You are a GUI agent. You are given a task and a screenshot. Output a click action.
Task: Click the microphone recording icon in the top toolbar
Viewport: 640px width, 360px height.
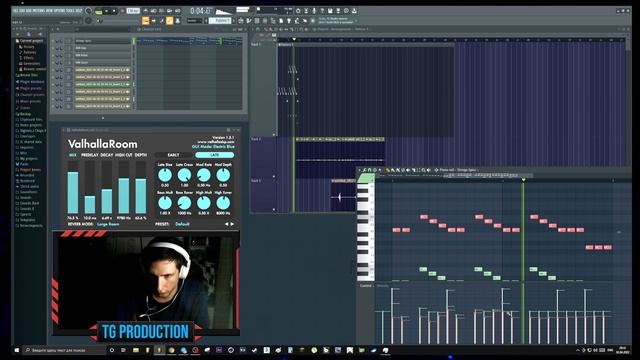(x=314, y=11)
